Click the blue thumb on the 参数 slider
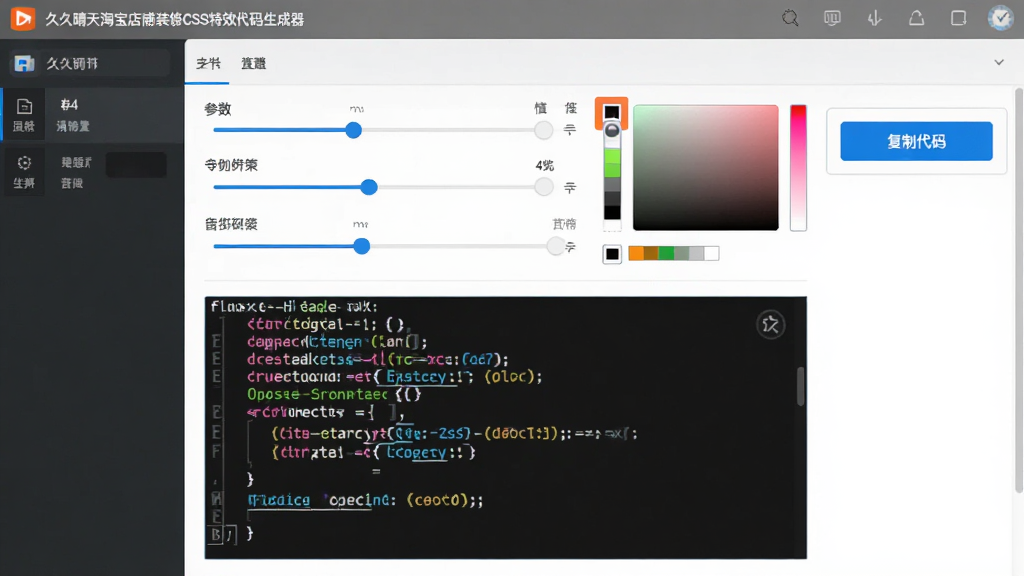Viewport: 1024px width, 576px height. tap(353, 130)
